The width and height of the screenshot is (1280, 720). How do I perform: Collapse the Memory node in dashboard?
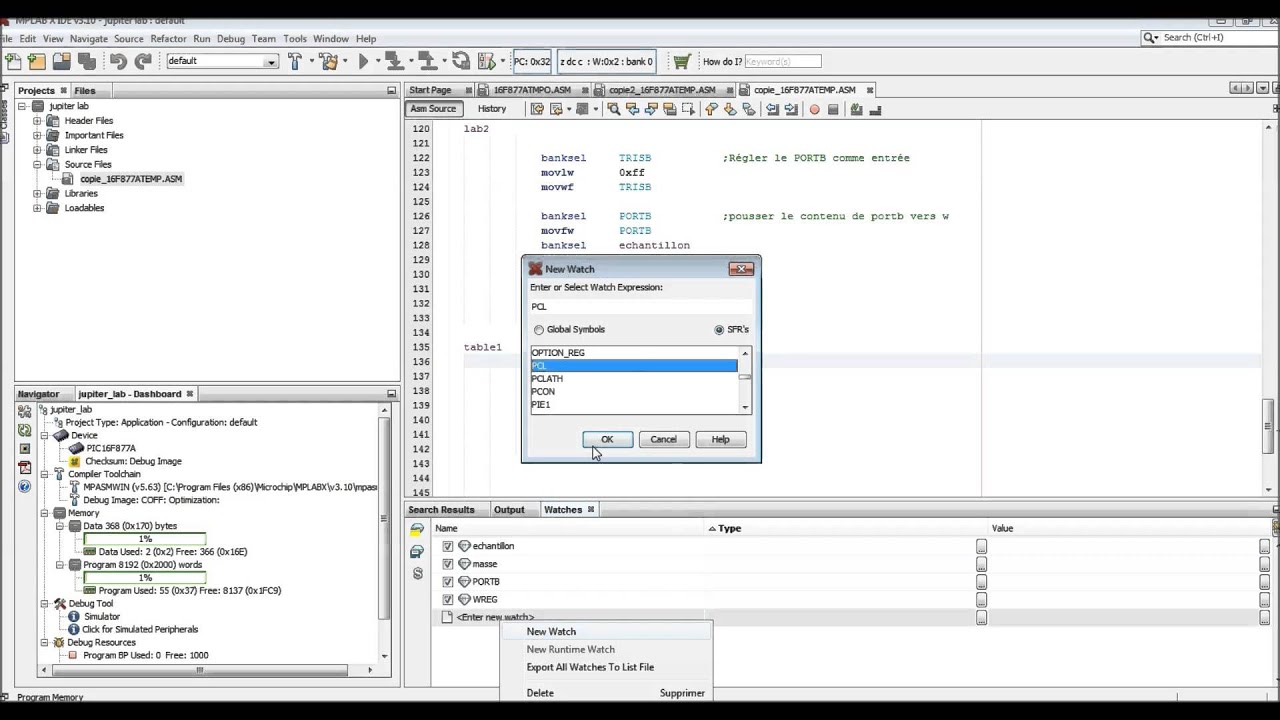[45, 513]
